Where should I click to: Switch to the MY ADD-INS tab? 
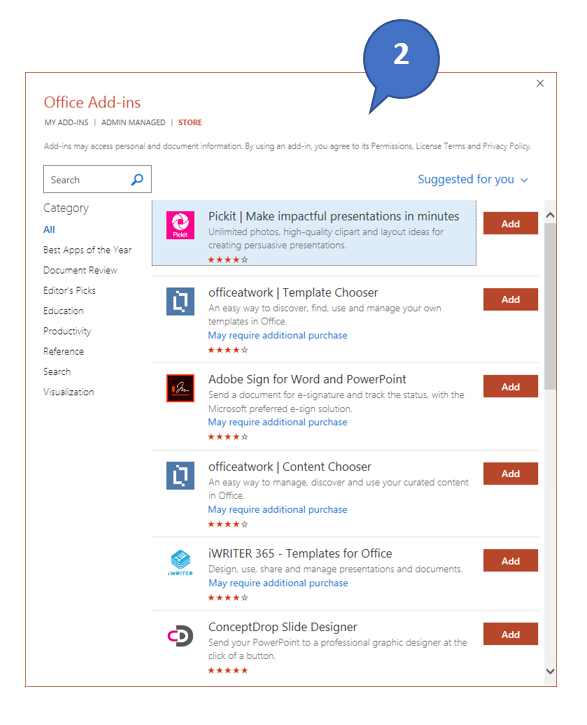[66, 123]
